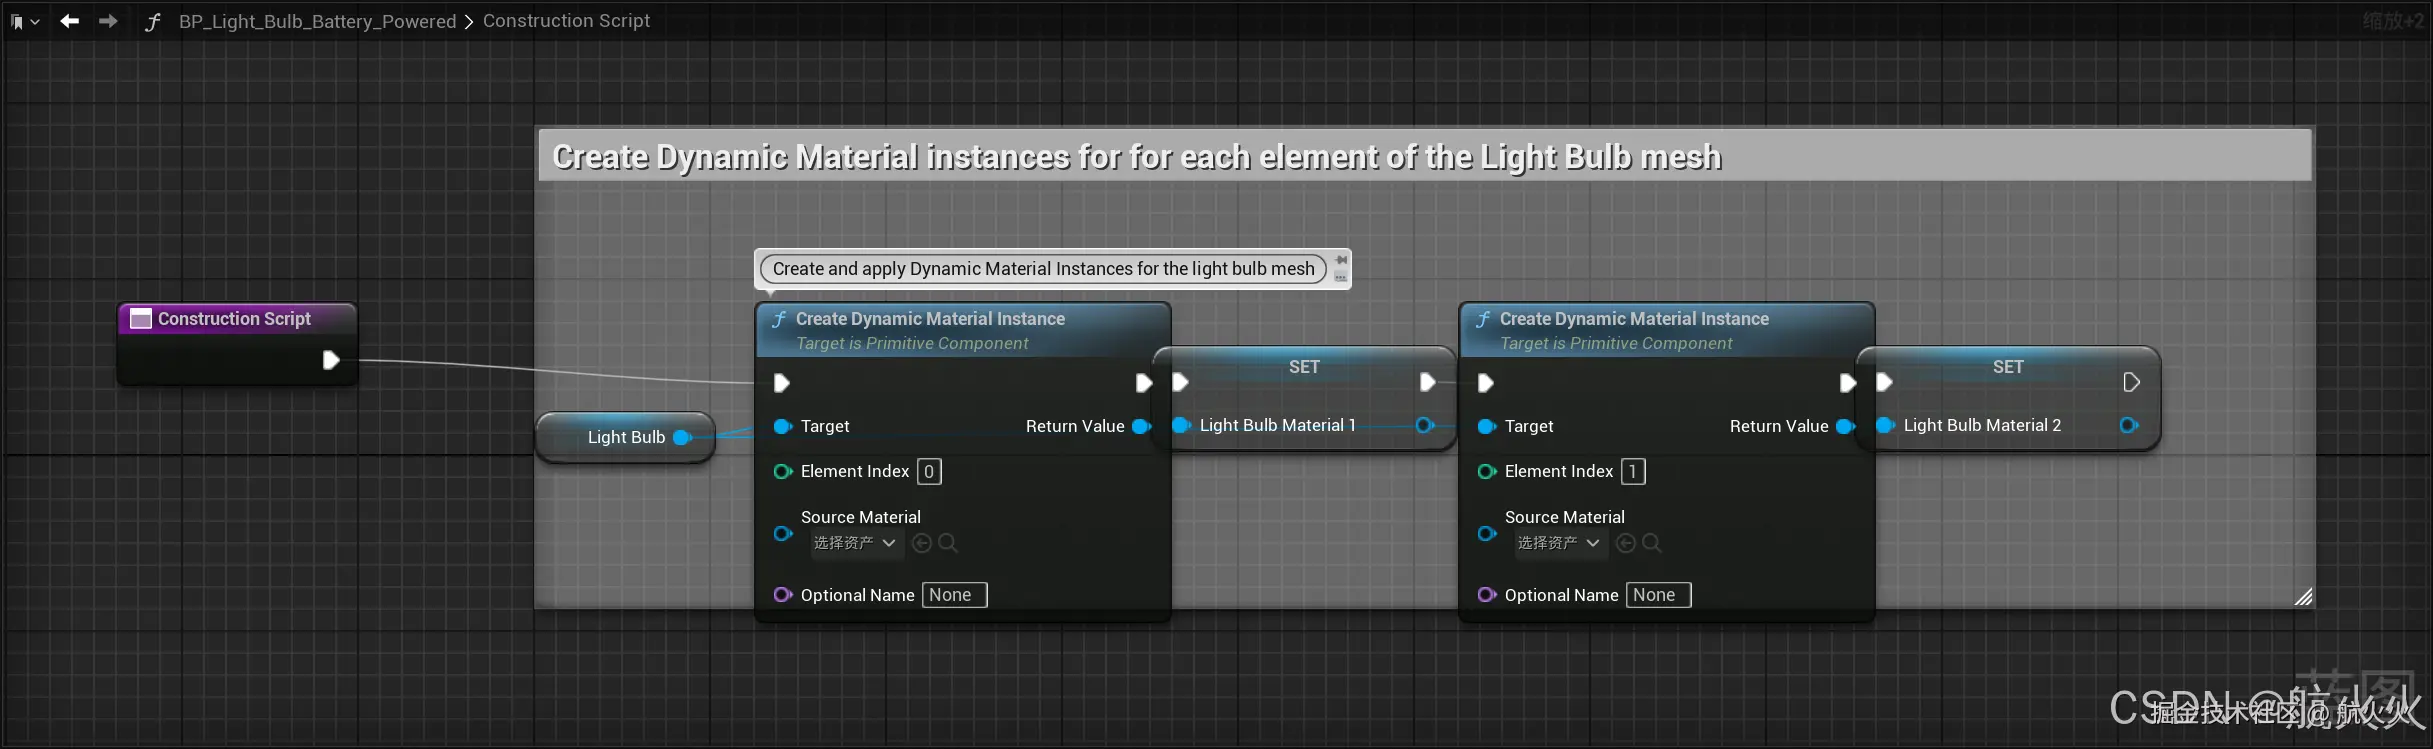Screen dimensions: 2433x749
Task: Select the comment box title about Dynamic Material instances
Action: pos(1136,157)
